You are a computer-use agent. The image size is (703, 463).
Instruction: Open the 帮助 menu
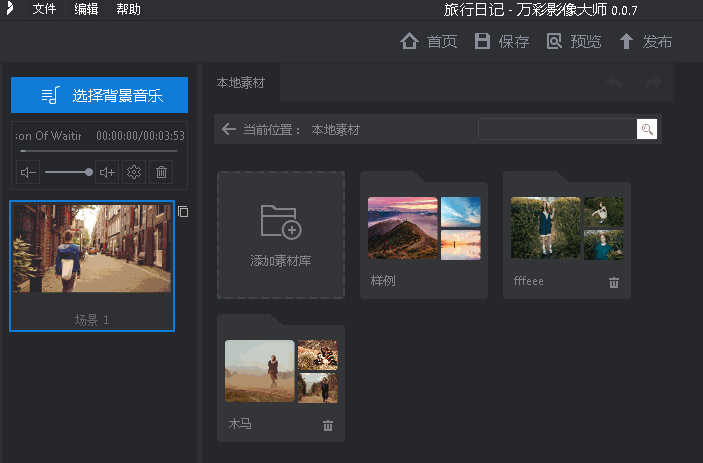click(x=128, y=10)
